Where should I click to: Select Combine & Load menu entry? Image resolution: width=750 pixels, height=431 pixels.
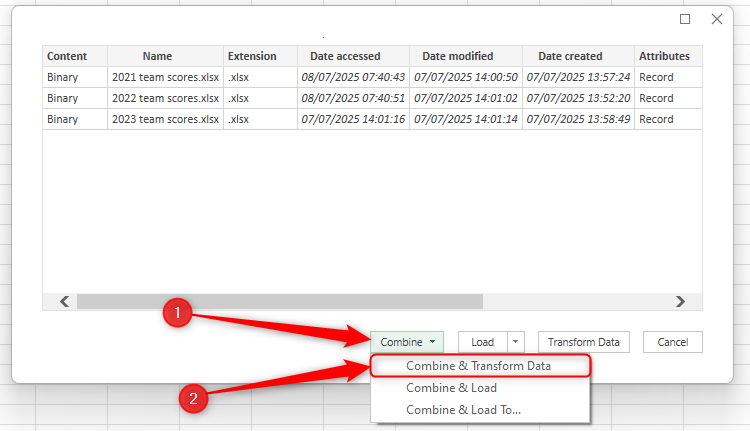pyautogui.click(x=451, y=388)
